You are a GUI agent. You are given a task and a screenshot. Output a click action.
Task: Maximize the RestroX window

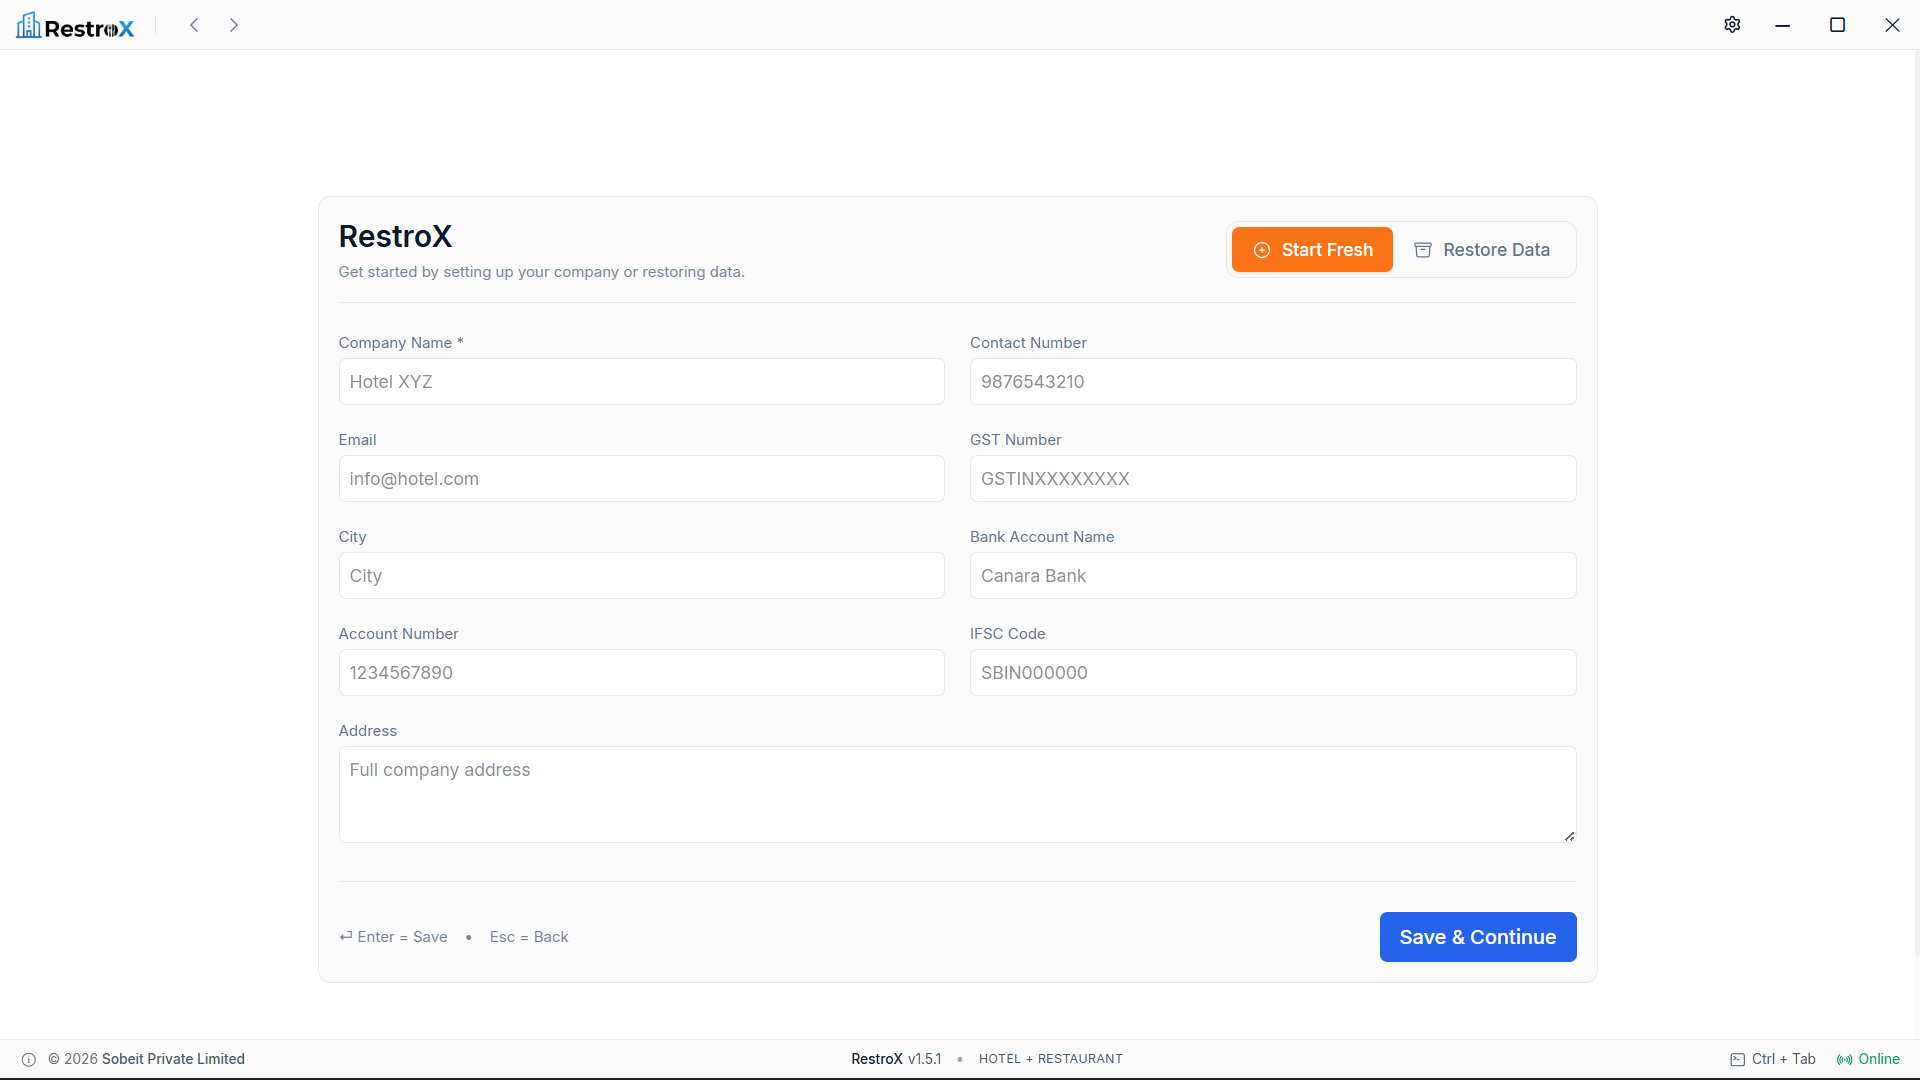[x=1837, y=25]
